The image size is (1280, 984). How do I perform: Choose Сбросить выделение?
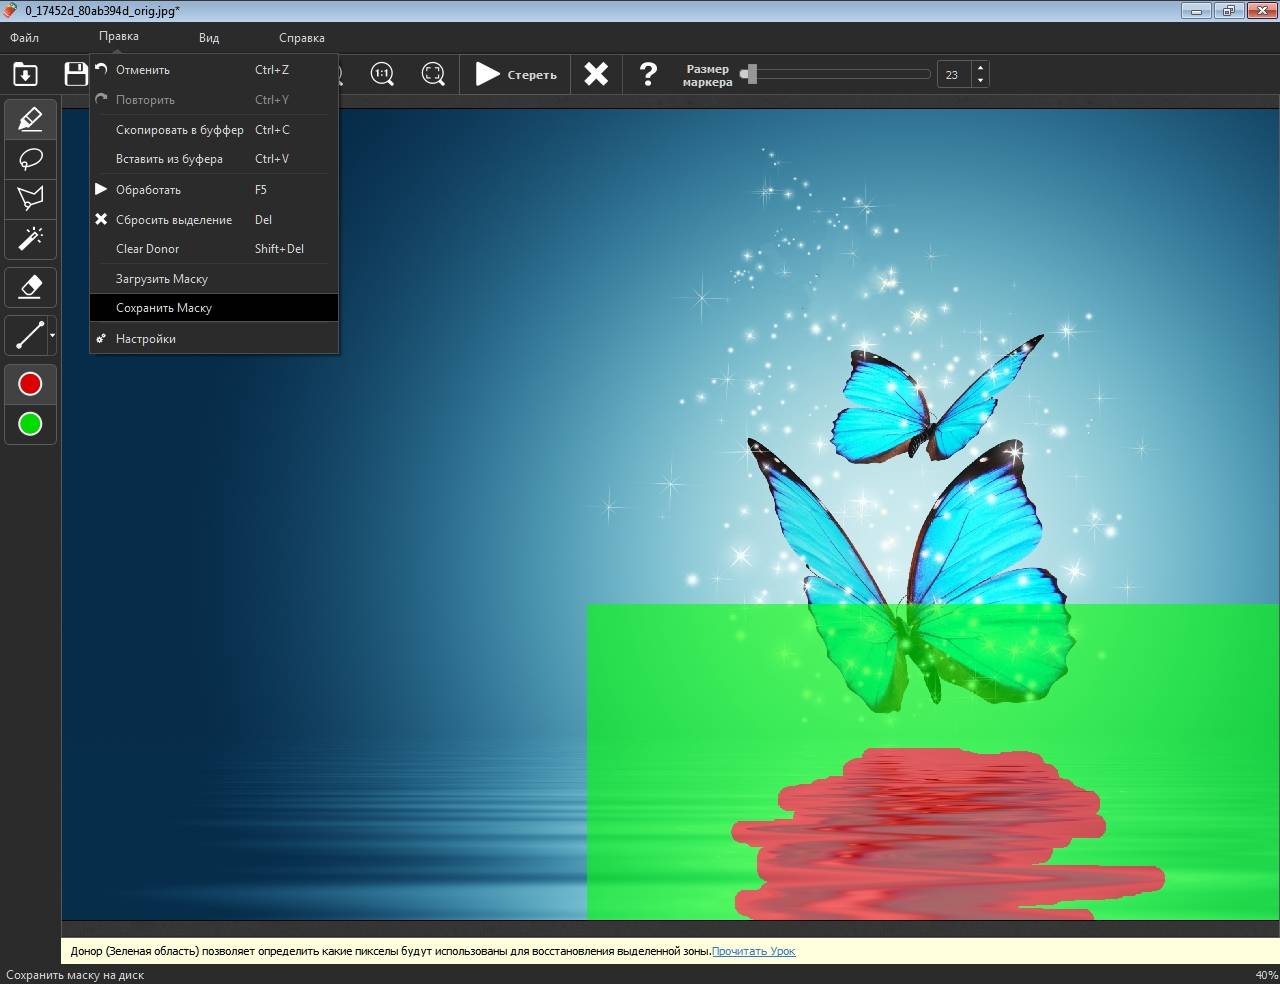214,220
